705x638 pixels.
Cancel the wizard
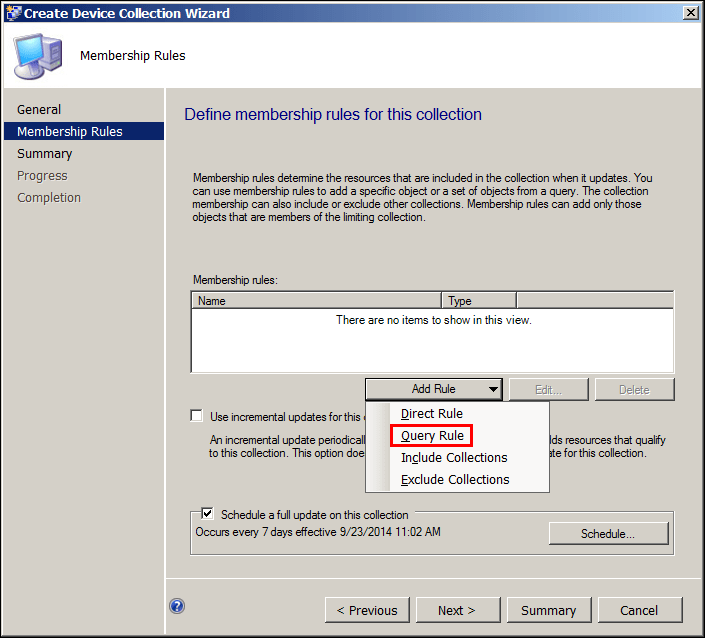click(639, 610)
